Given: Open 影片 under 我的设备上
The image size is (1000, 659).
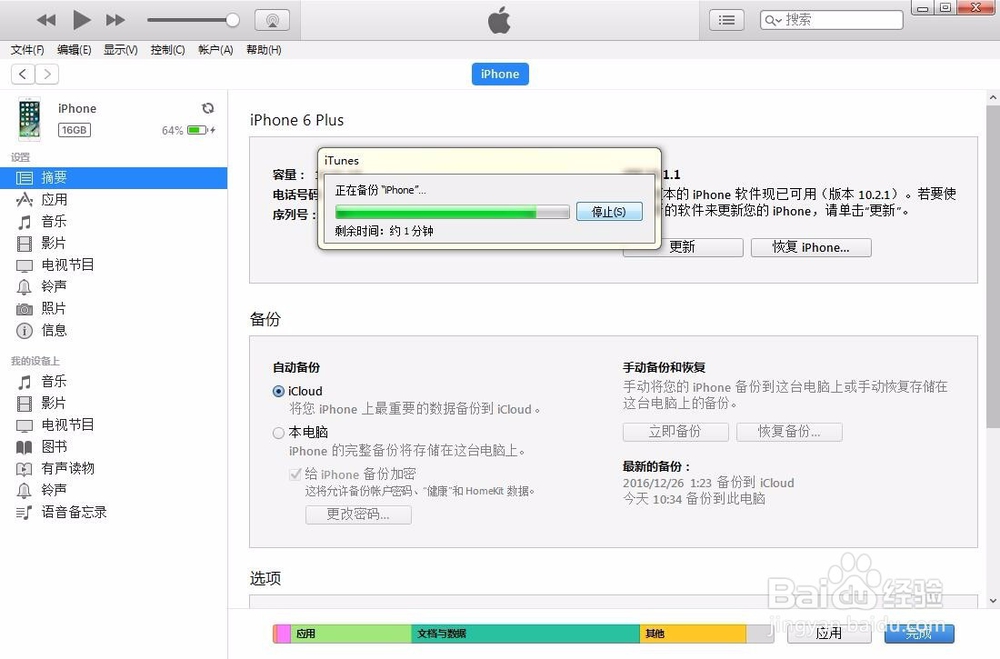Looking at the screenshot, I should click(x=114, y=403).
